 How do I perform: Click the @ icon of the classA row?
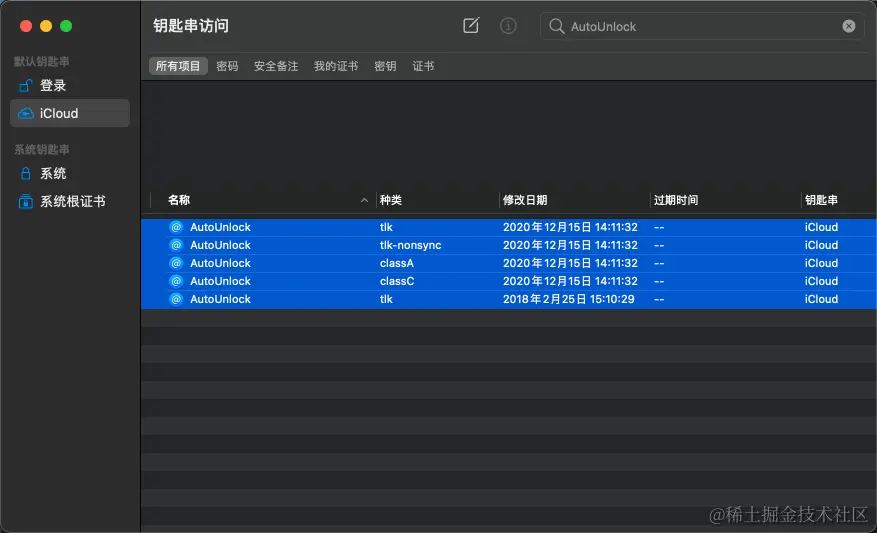pyautogui.click(x=176, y=263)
